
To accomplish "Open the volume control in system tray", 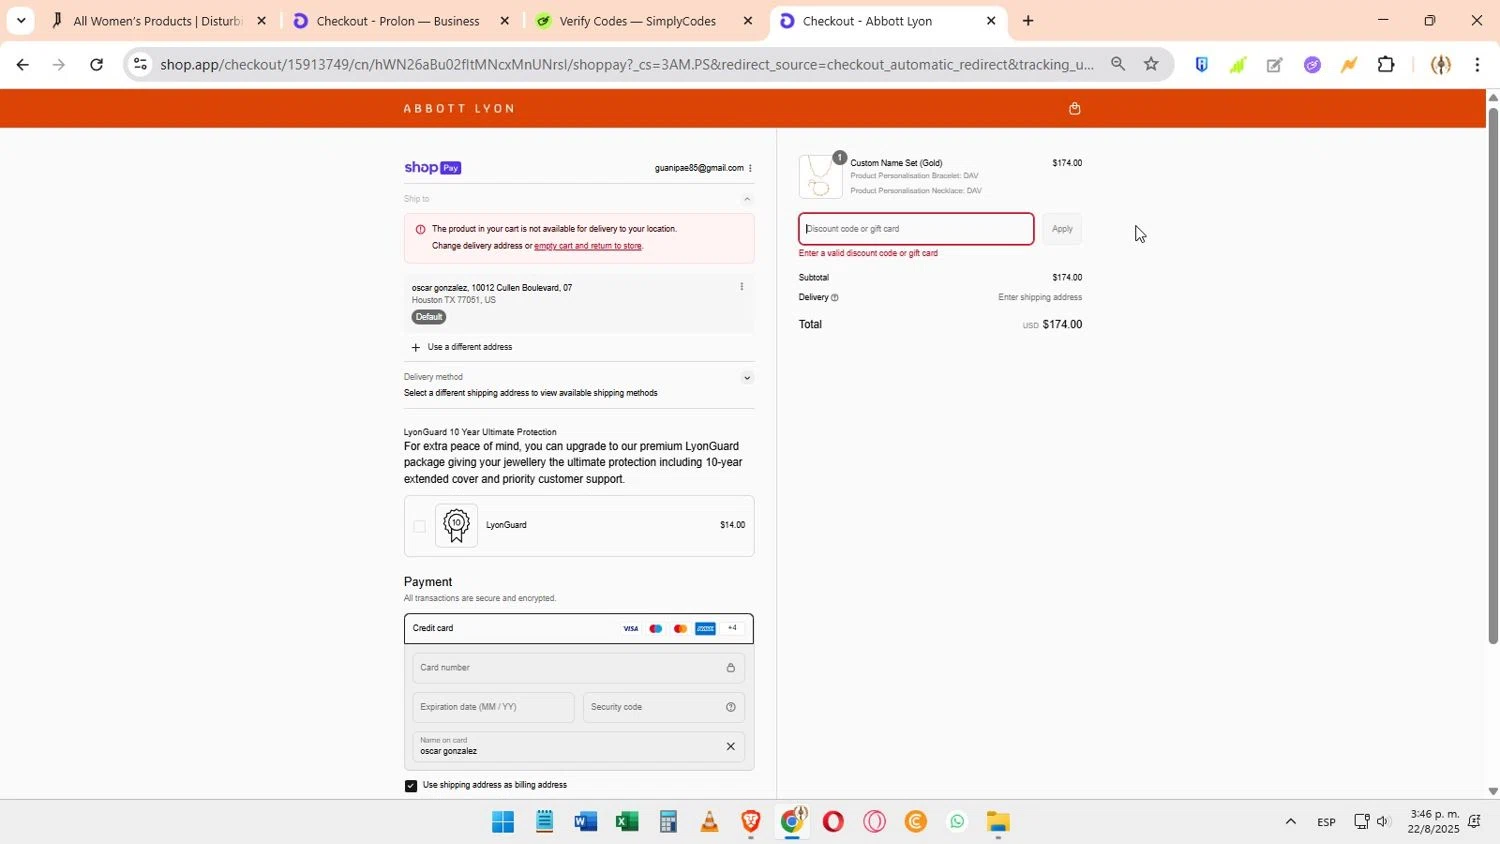I will click(1384, 822).
